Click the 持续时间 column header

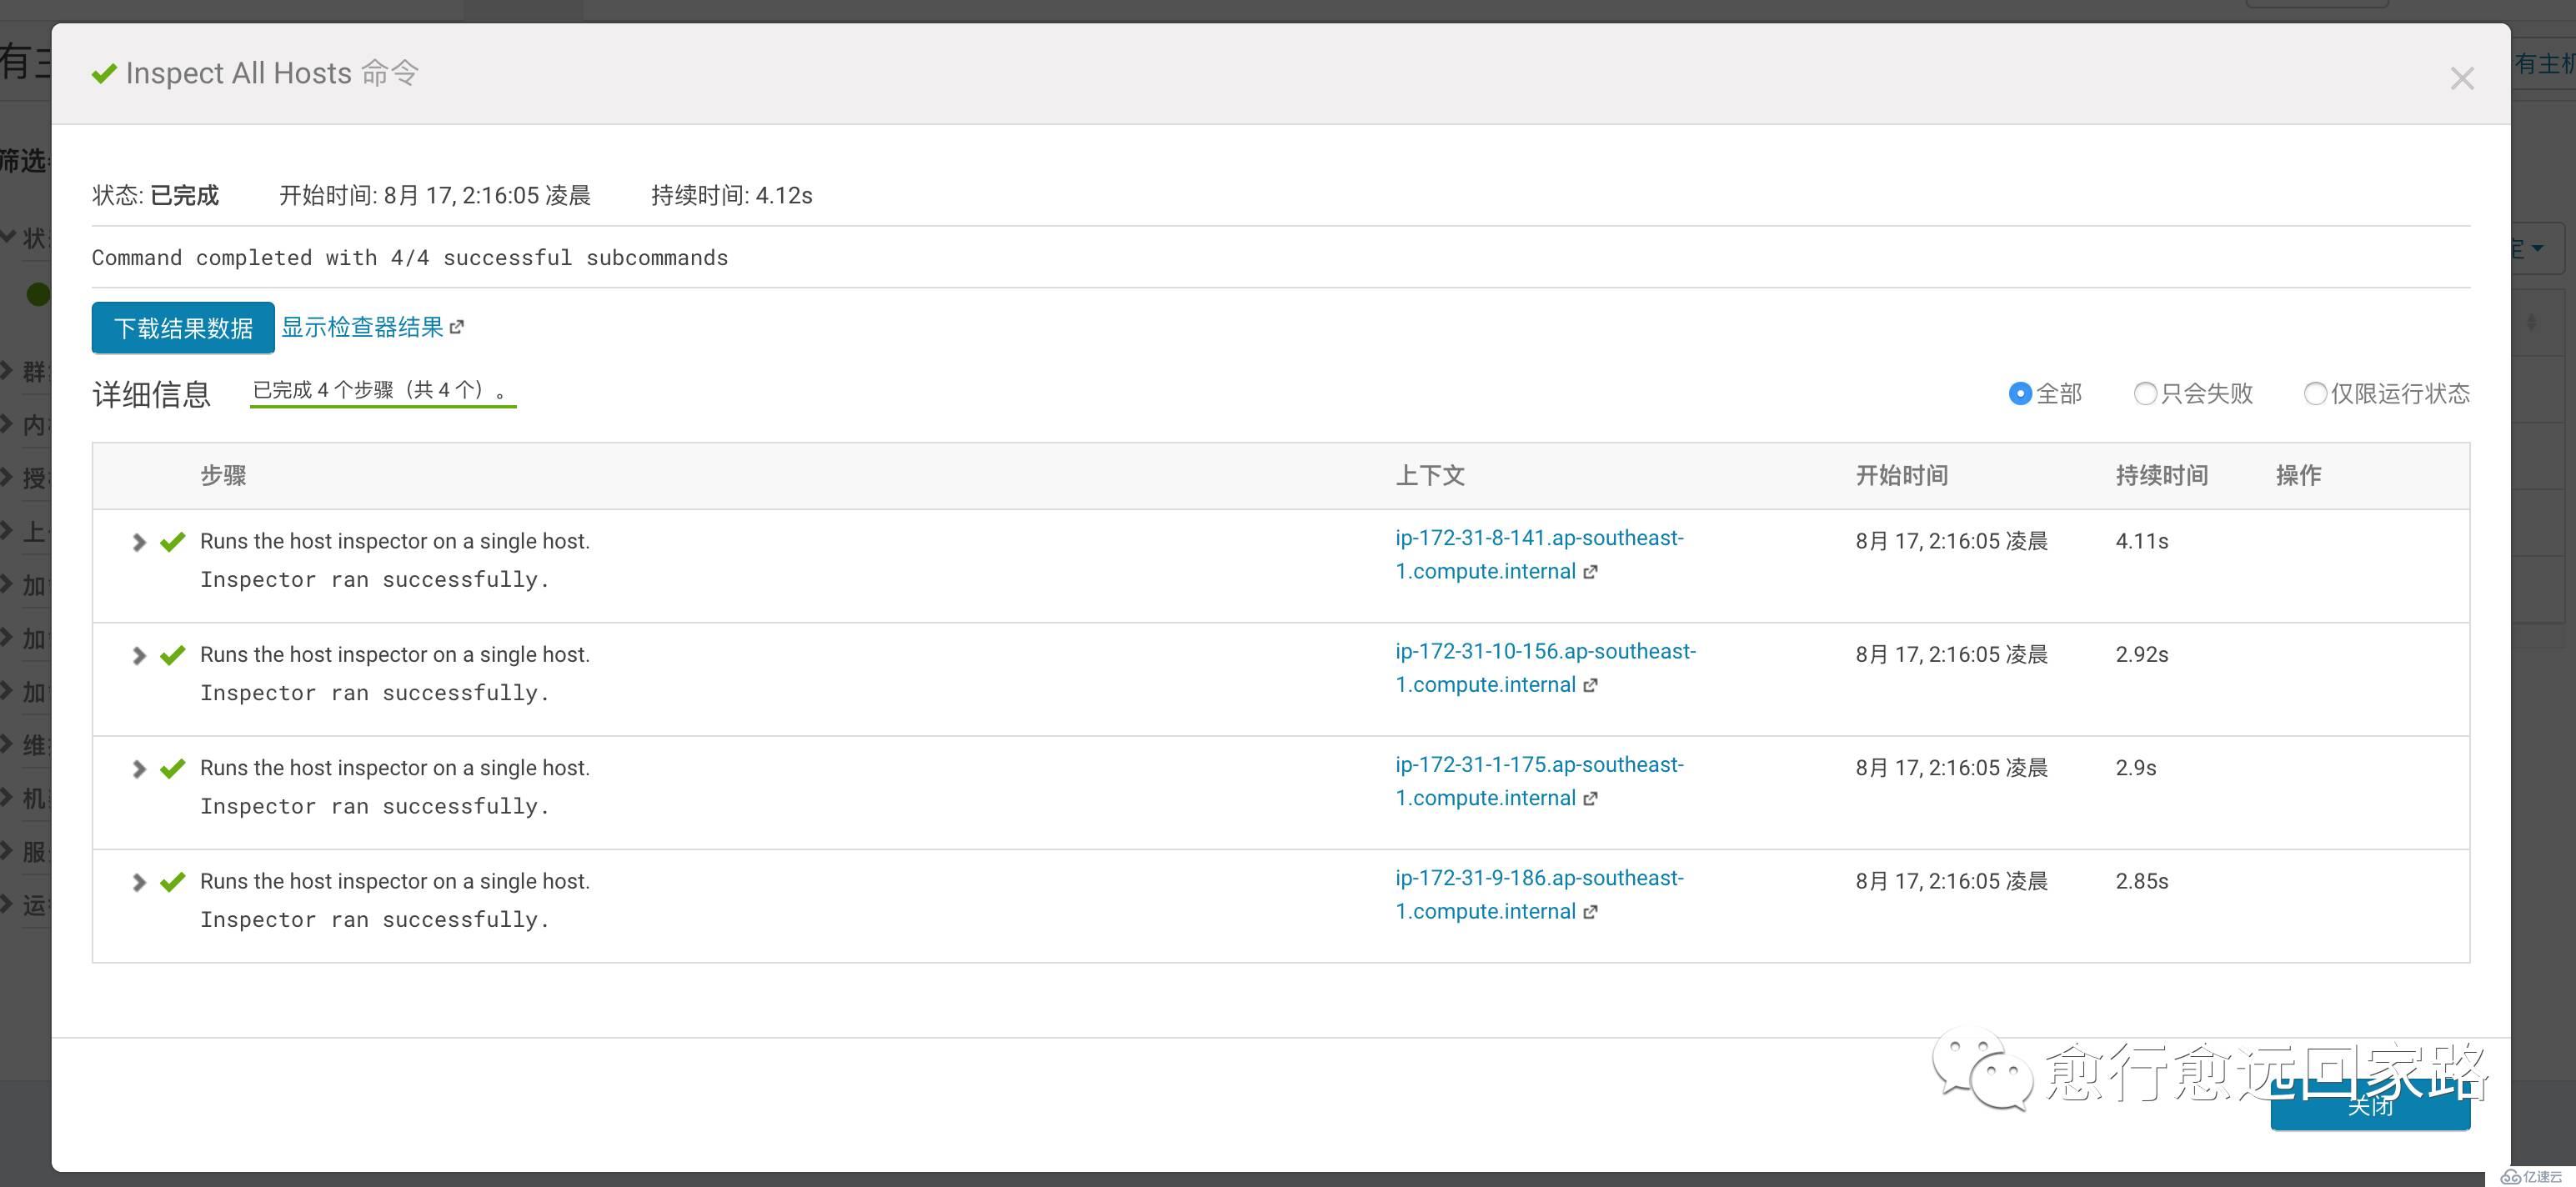[x=2162, y=475]
